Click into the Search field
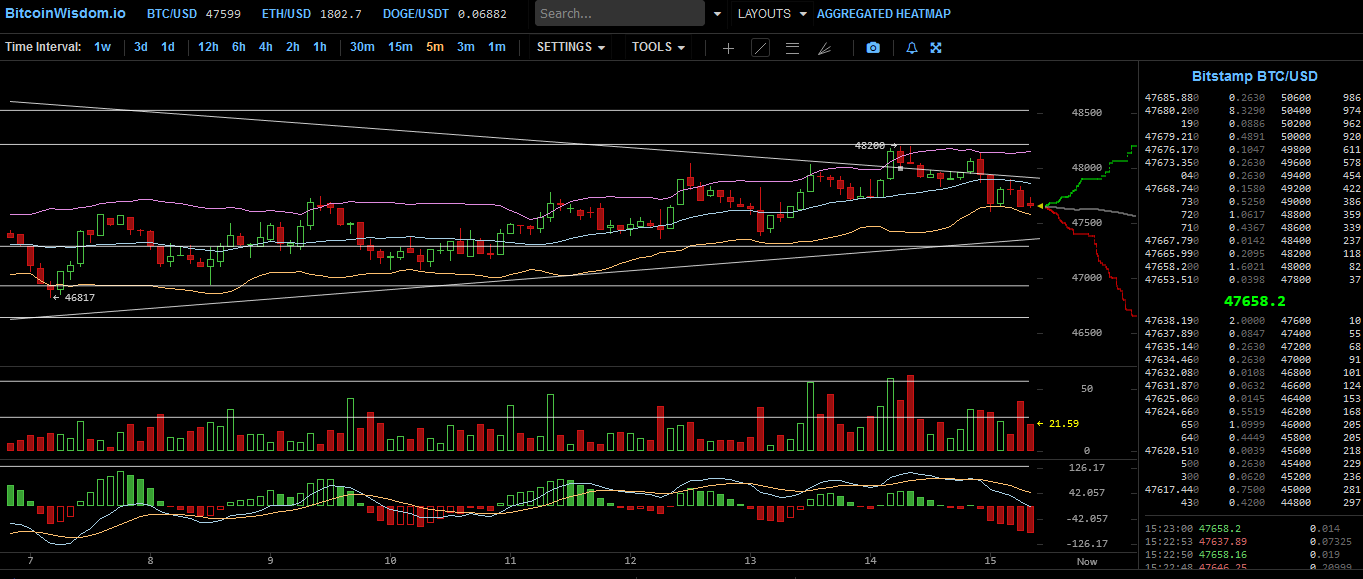The image size is (1363, 579). click(x=619, y=14)
